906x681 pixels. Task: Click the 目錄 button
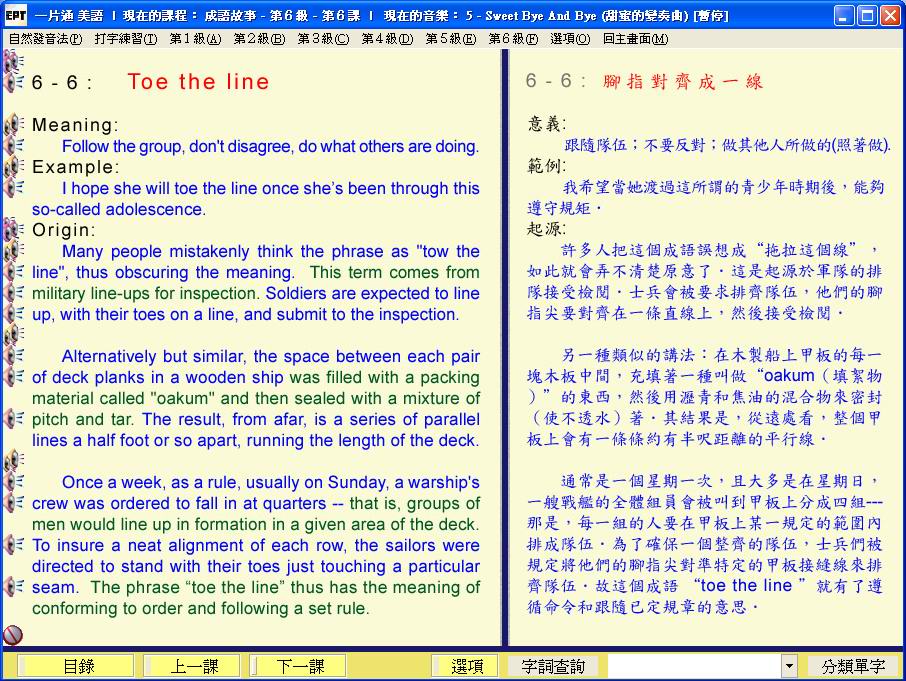click(x=78, y=666)
